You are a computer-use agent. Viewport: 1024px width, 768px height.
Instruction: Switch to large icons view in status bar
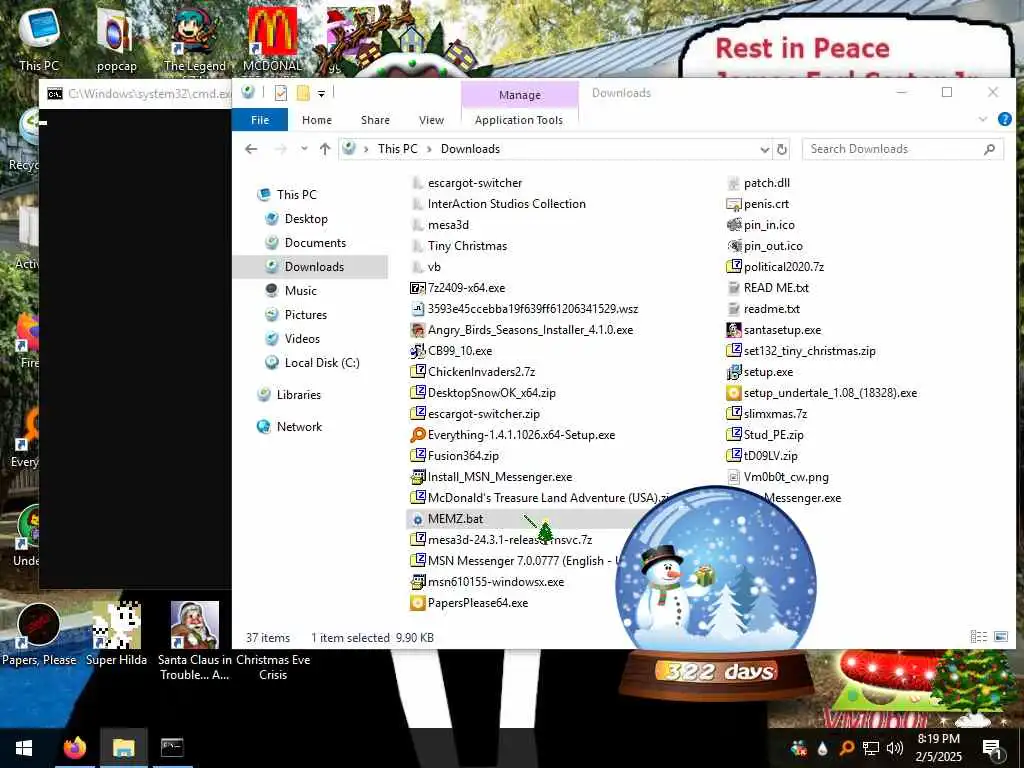1000,636
